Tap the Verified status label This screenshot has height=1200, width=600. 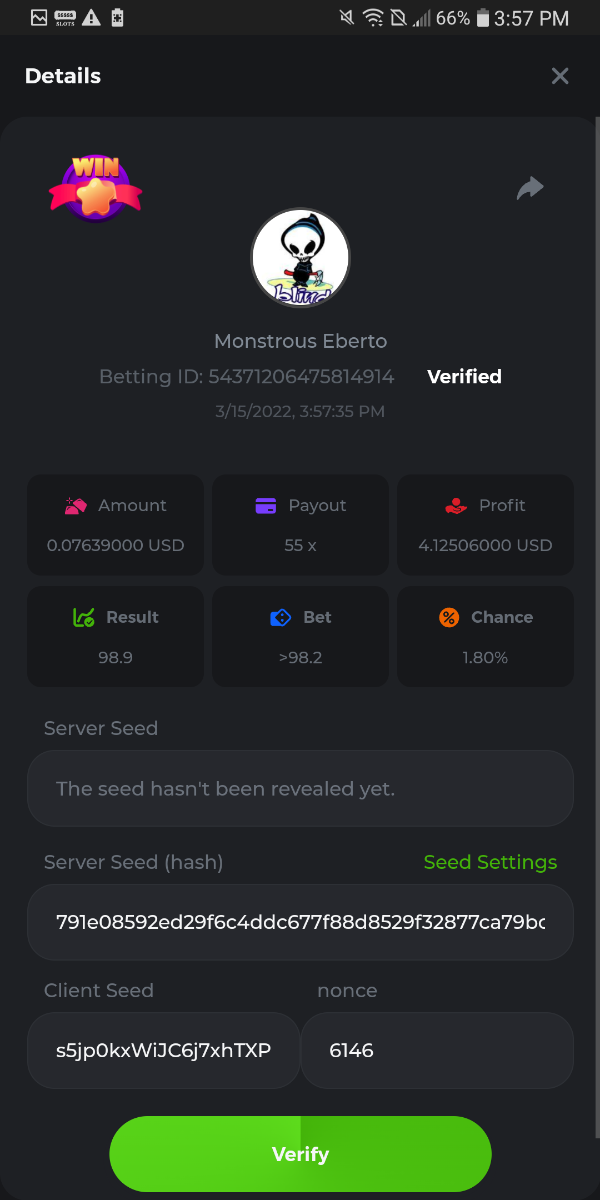click(464, 377)
